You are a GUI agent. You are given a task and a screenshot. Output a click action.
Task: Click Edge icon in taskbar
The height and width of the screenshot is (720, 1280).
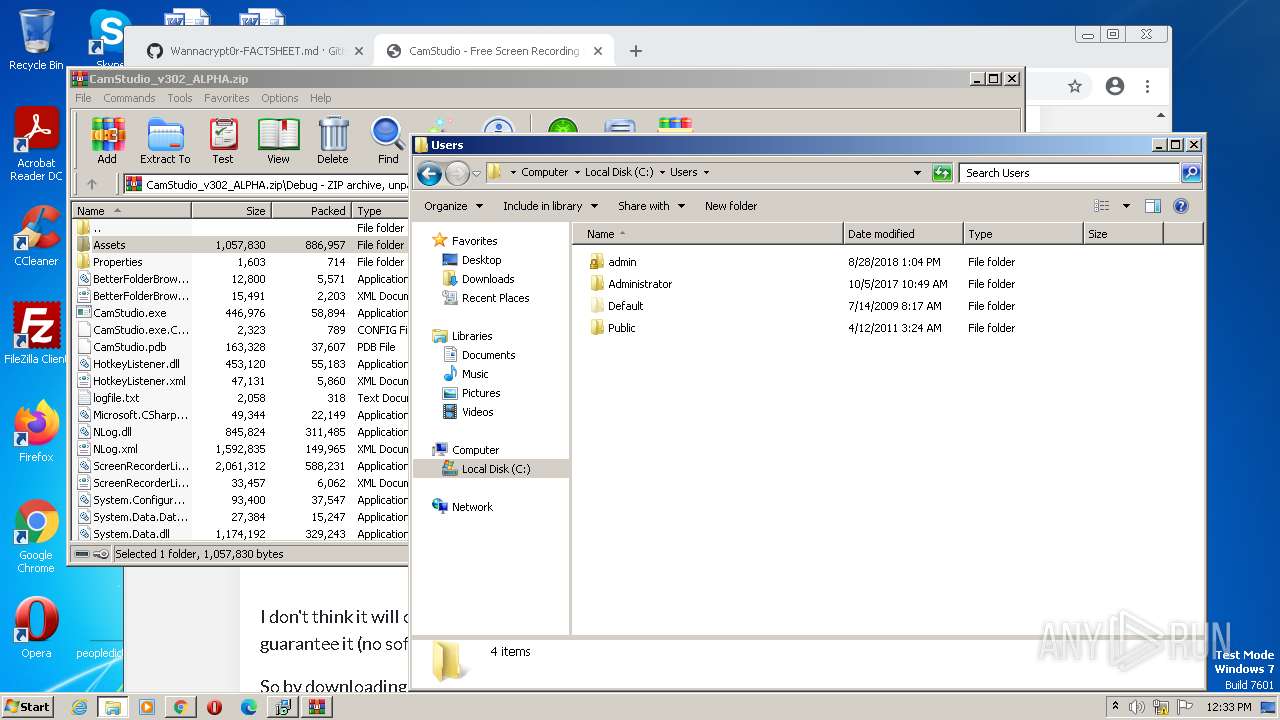coord(249,707)
